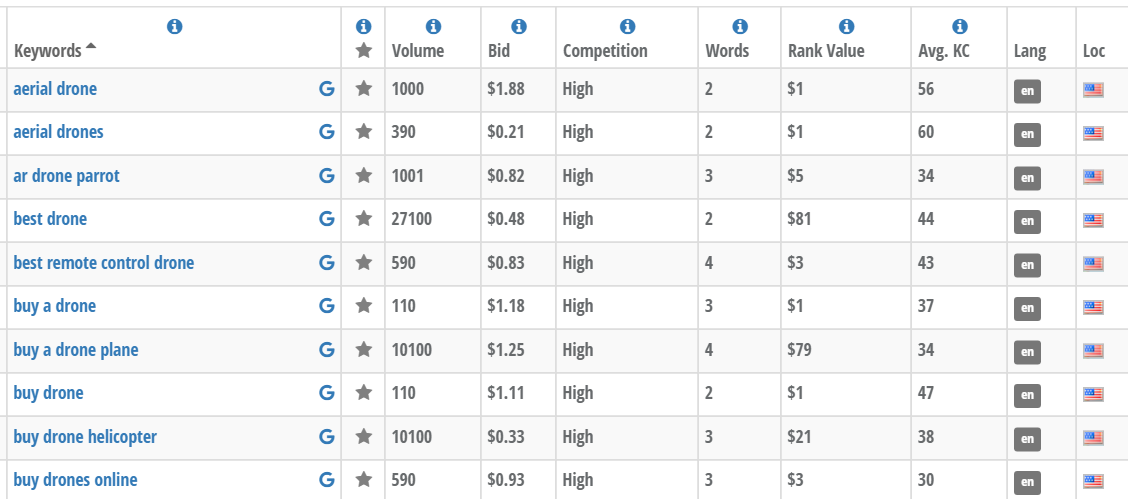Click info icon above Competition column

[627, 27]
